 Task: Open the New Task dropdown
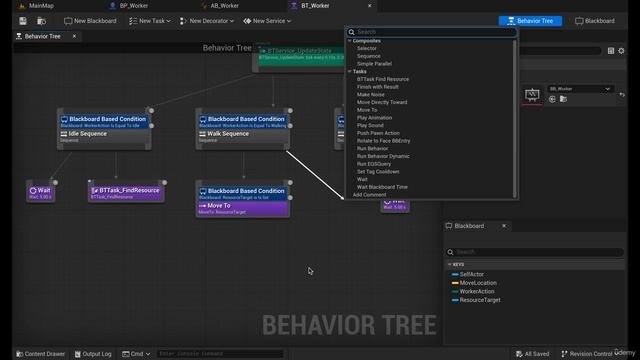point(150,21)
